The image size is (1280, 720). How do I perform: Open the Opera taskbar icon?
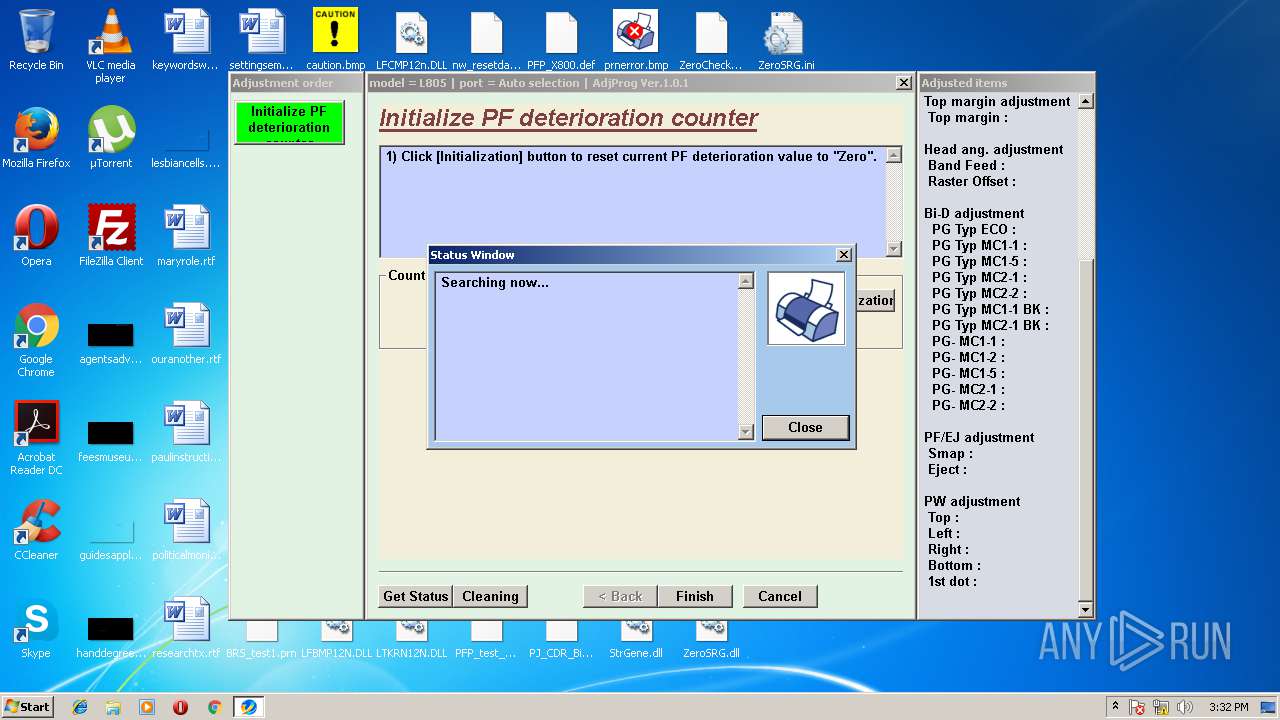(x=180, y=707)
